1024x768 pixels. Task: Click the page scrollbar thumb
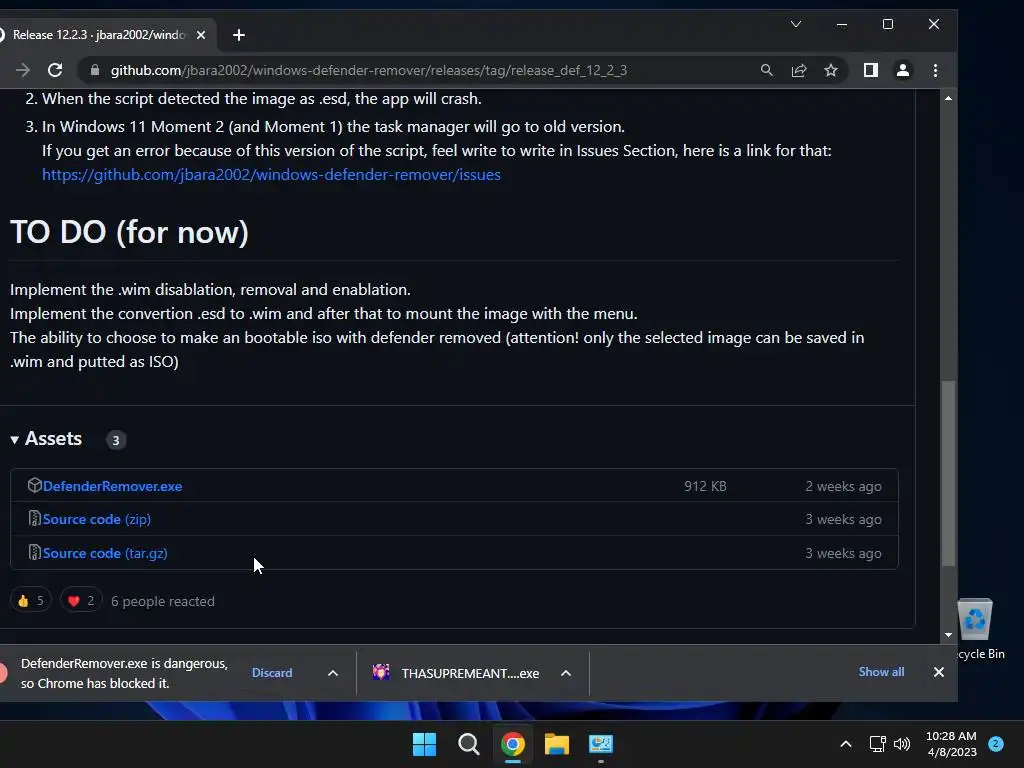tap(948, 473)
